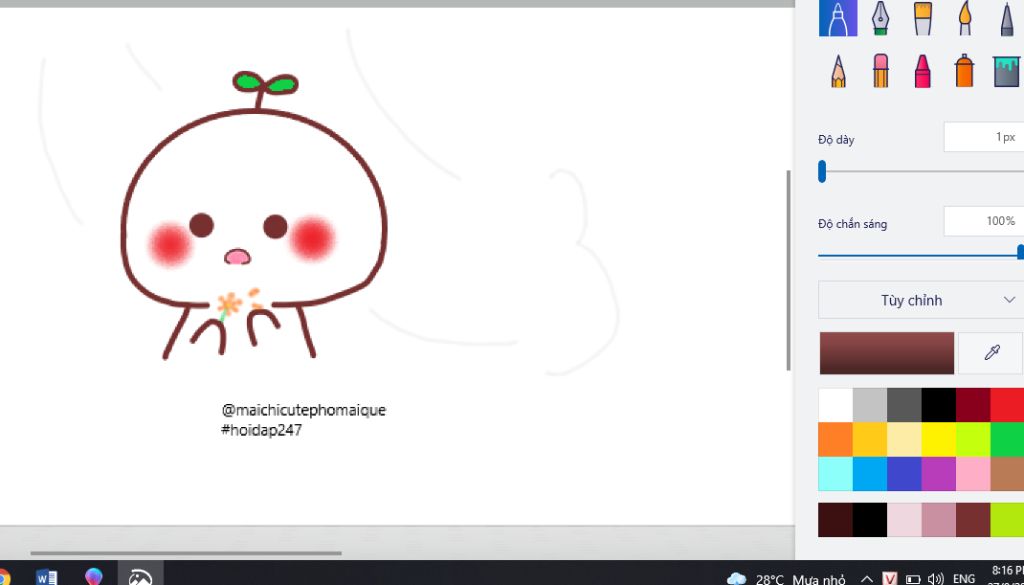Viewport: 1024px width, 585px height.
Task: Click the Độ chắn sáng opacity slider track
Action: point(920,256)
